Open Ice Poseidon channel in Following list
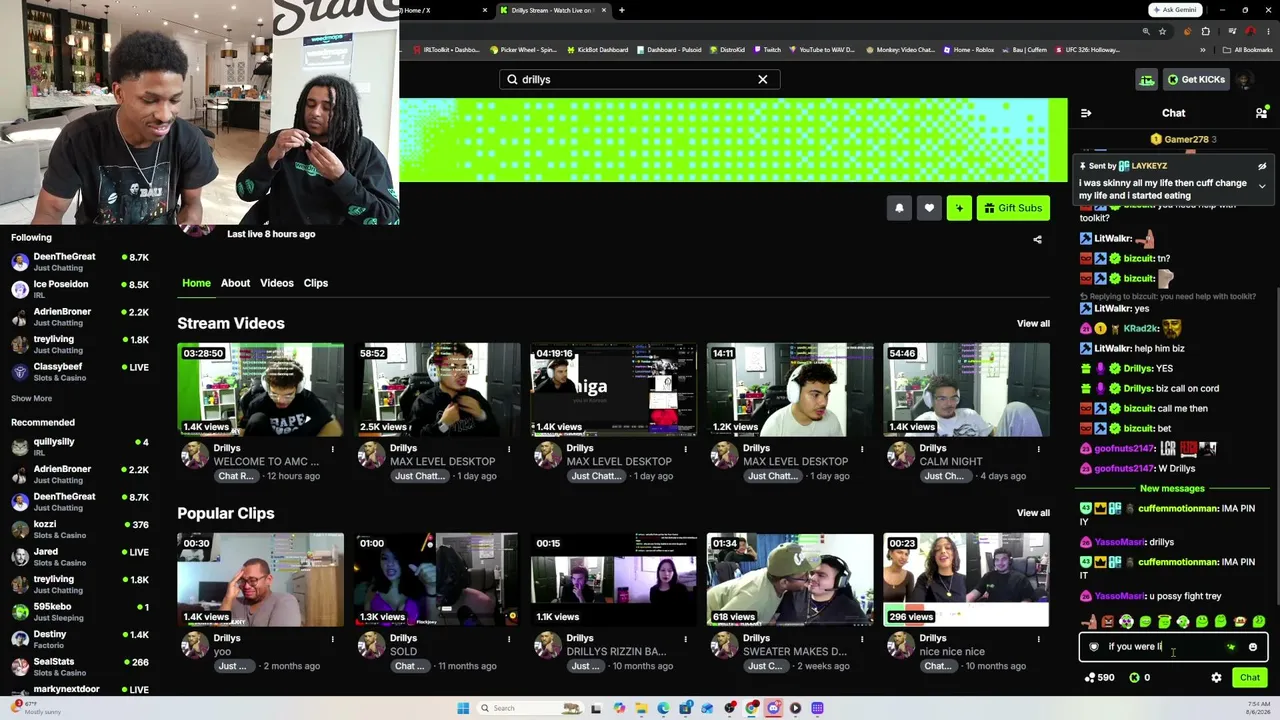The height and width of the screenshot is (720, 1280). point(80,289)
